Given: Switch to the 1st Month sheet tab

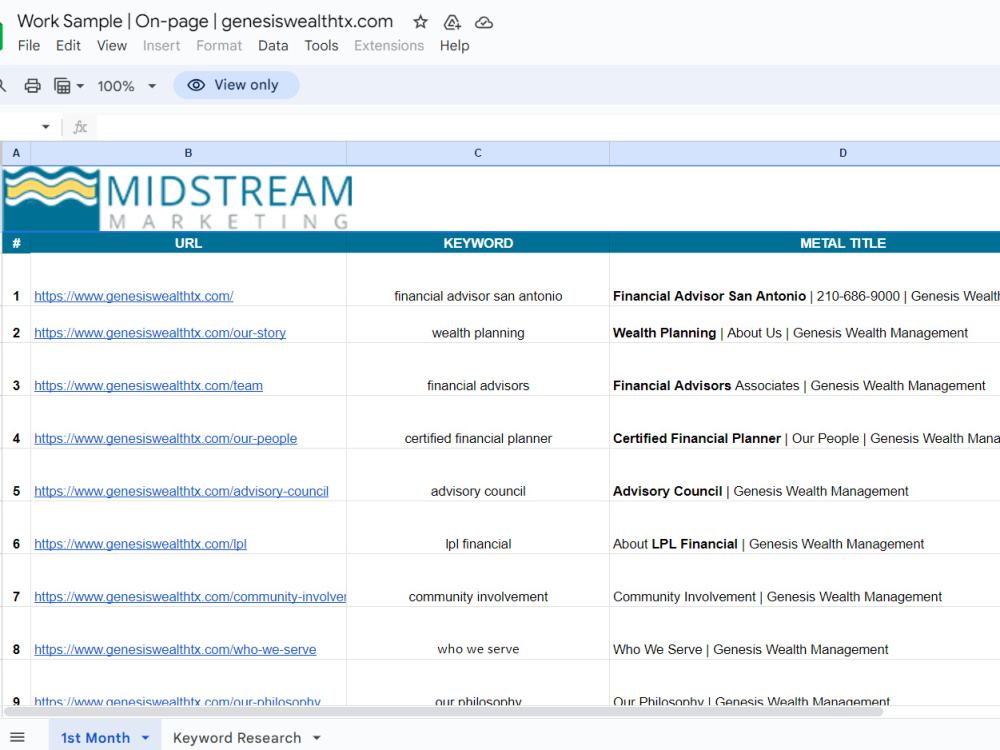Looking at the screenshot, I should coord(96,738).
